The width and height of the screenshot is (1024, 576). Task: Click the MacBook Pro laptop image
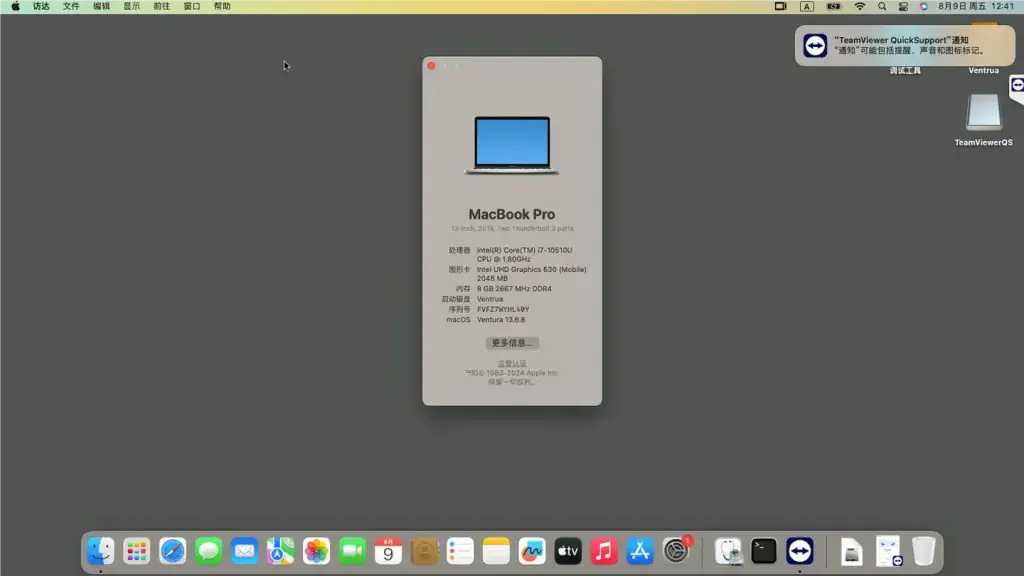512,146
